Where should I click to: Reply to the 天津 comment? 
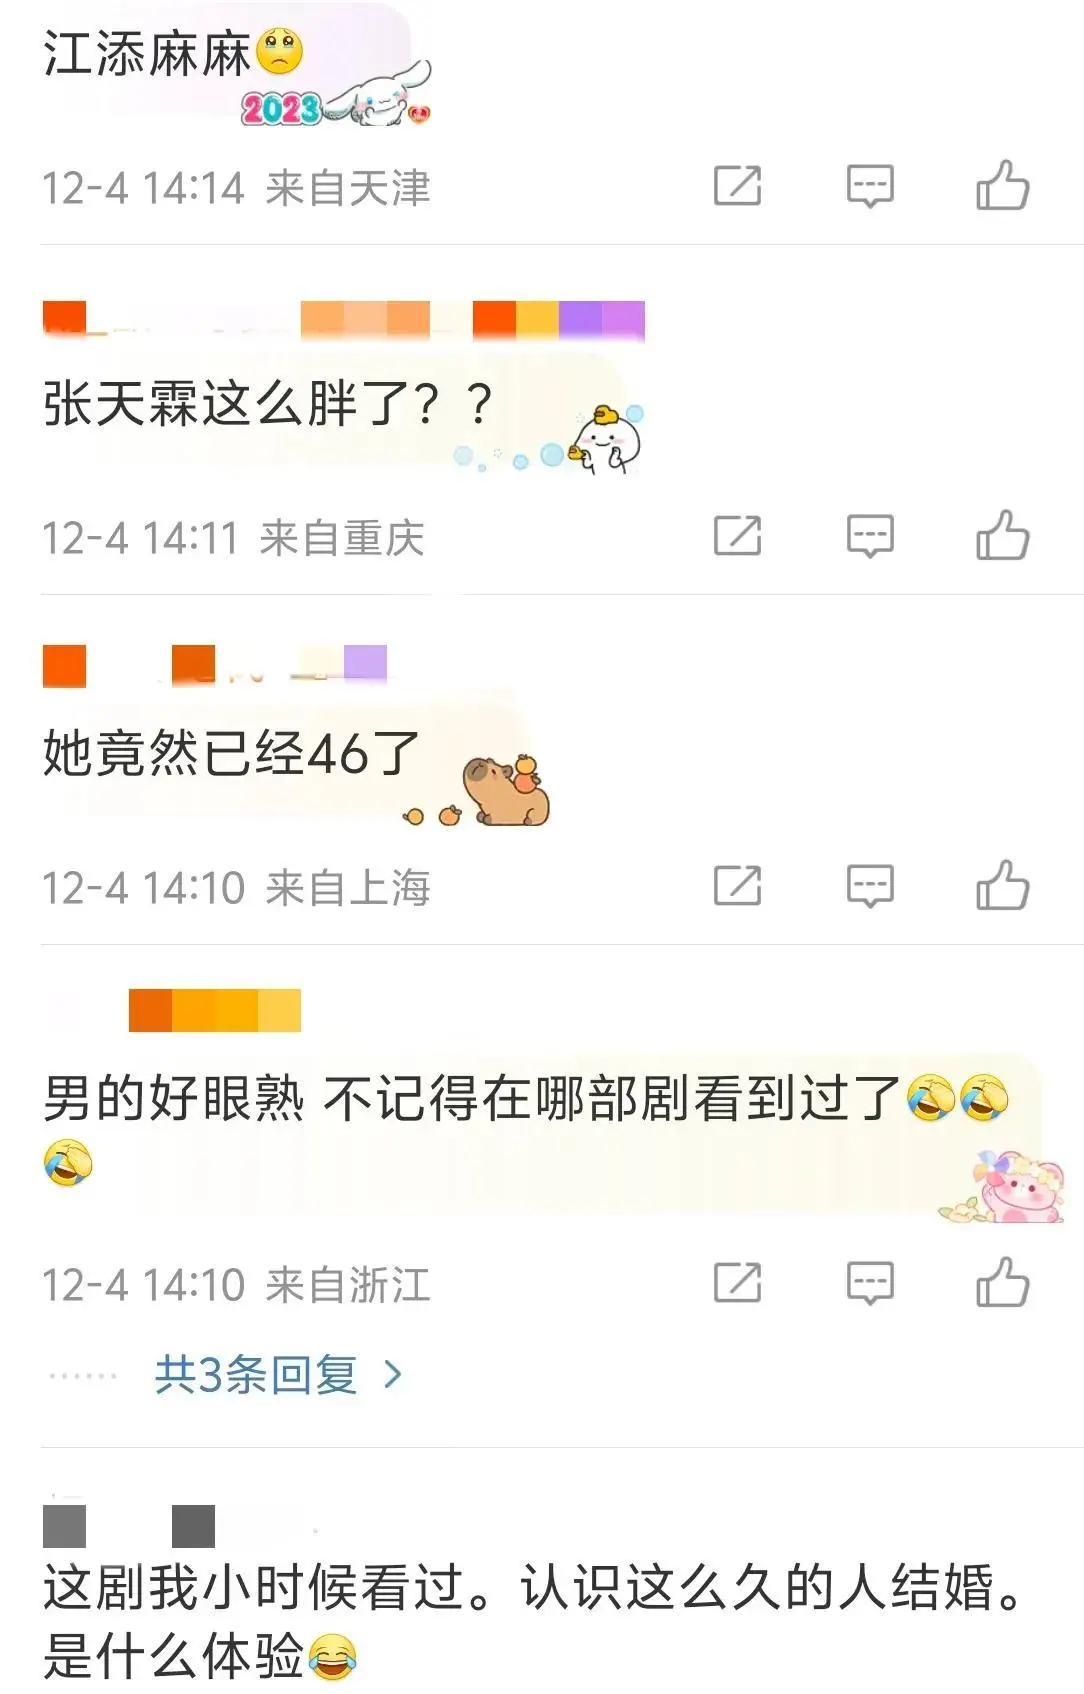[x=870, y=186]
